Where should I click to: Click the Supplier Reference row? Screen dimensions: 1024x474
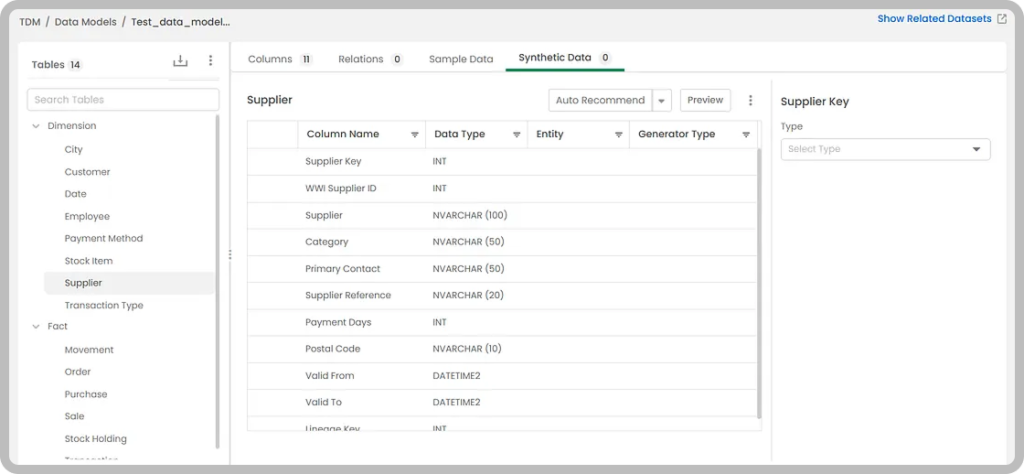[x=502, y=296]
